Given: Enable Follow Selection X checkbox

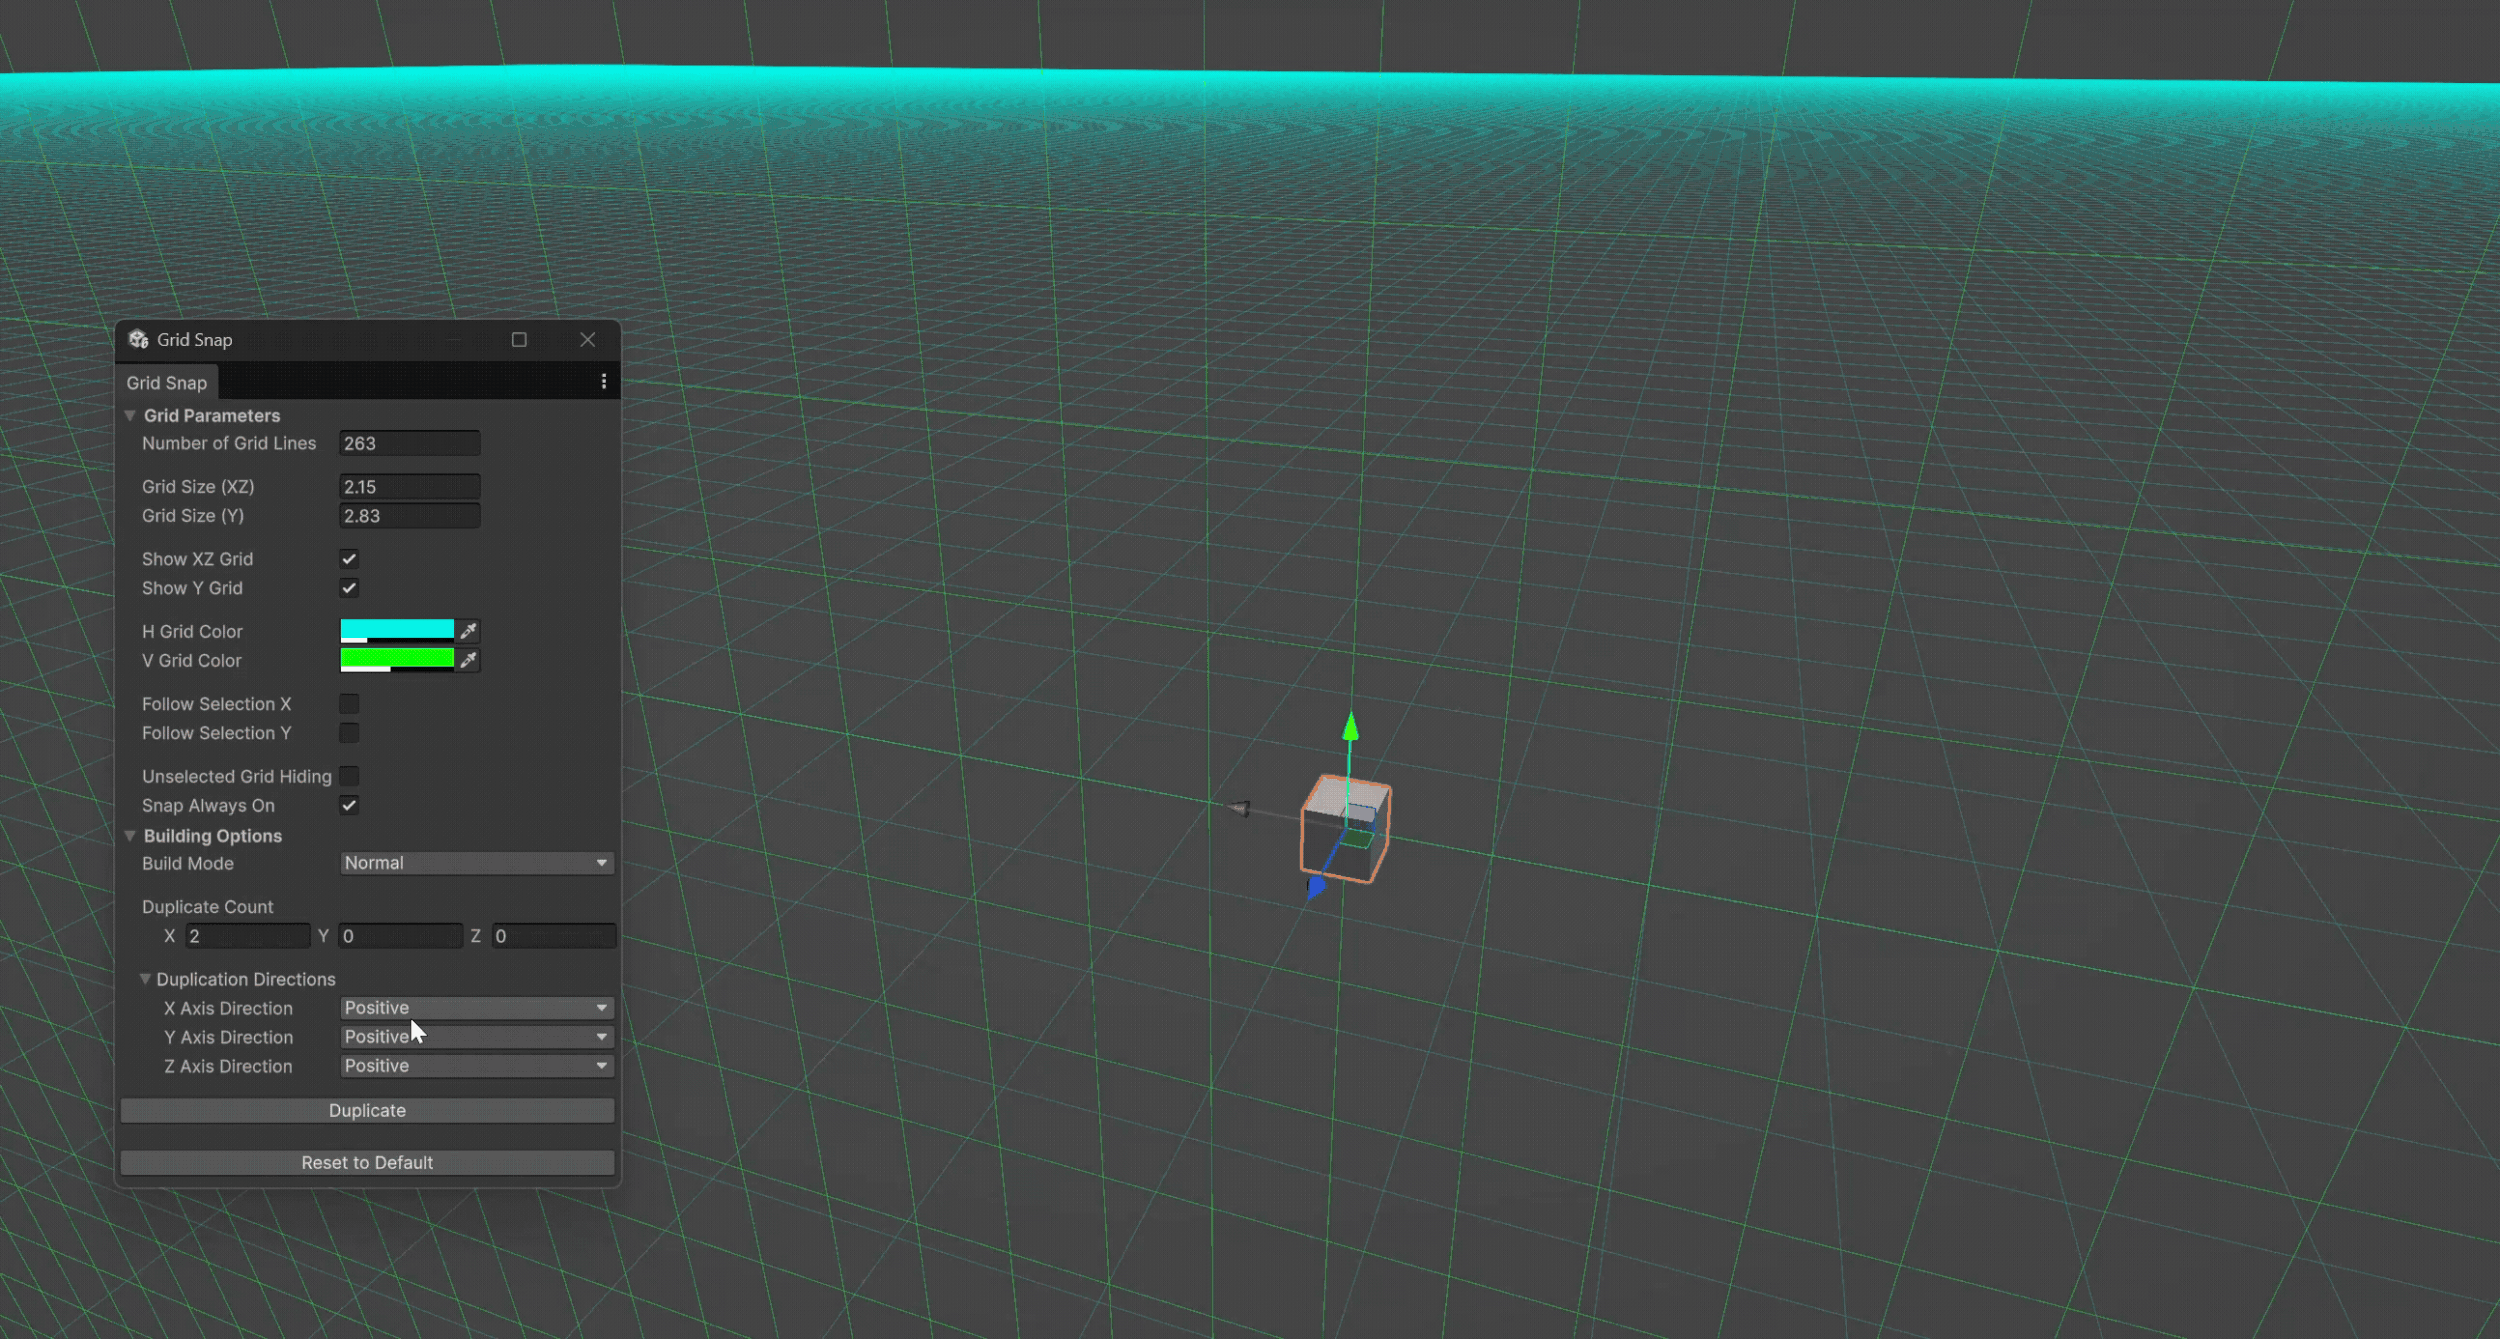Looking at the screenshot, I should 349,704.
